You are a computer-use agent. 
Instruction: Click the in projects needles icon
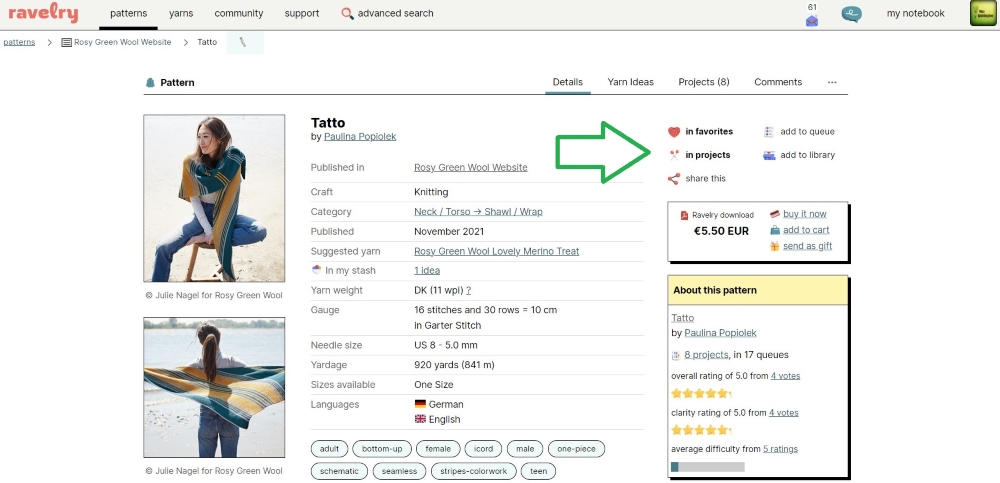(674, 155)
